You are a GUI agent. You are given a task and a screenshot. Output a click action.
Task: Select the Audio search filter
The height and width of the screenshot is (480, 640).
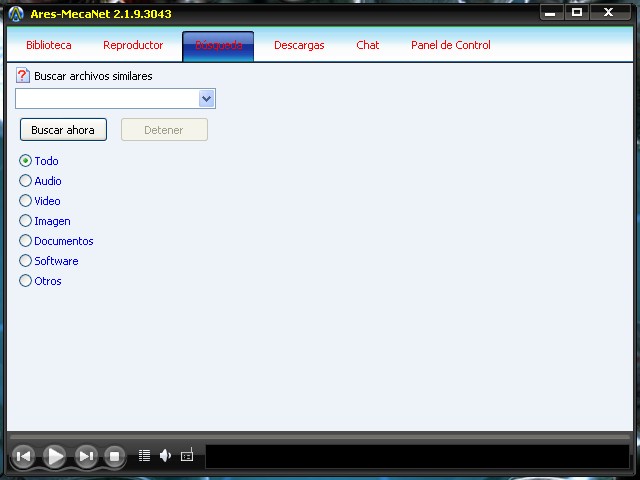coord(25,181)
